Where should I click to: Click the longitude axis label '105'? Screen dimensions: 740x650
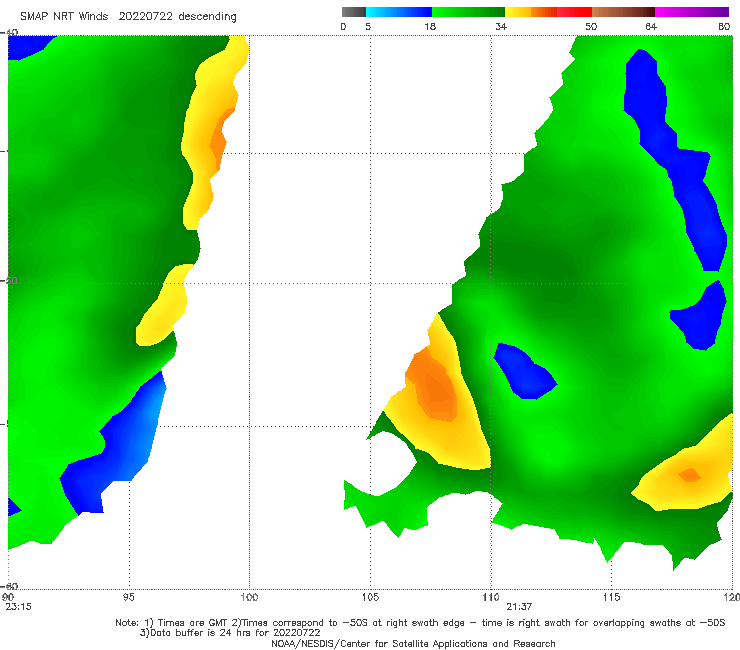point(370,597)
